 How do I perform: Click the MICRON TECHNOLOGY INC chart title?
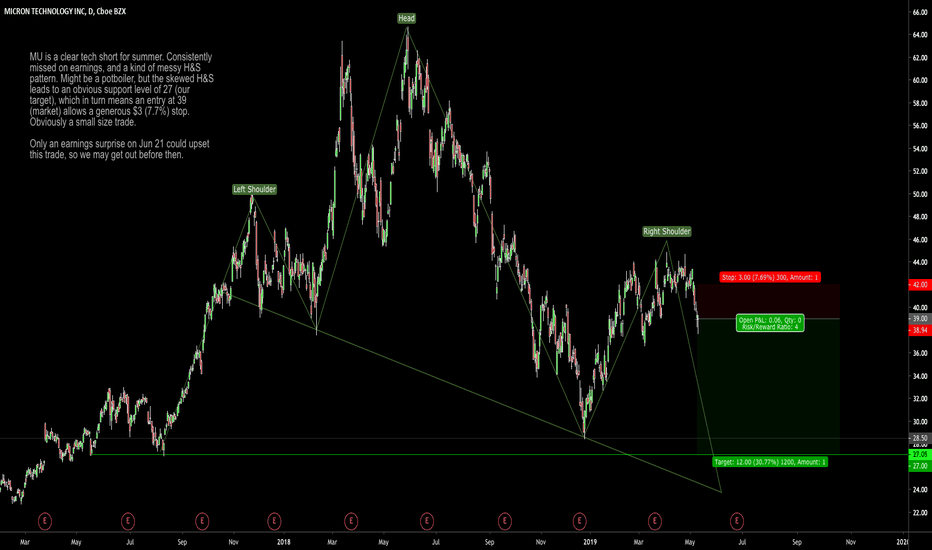pyautogui.click(x=65, y=11)
